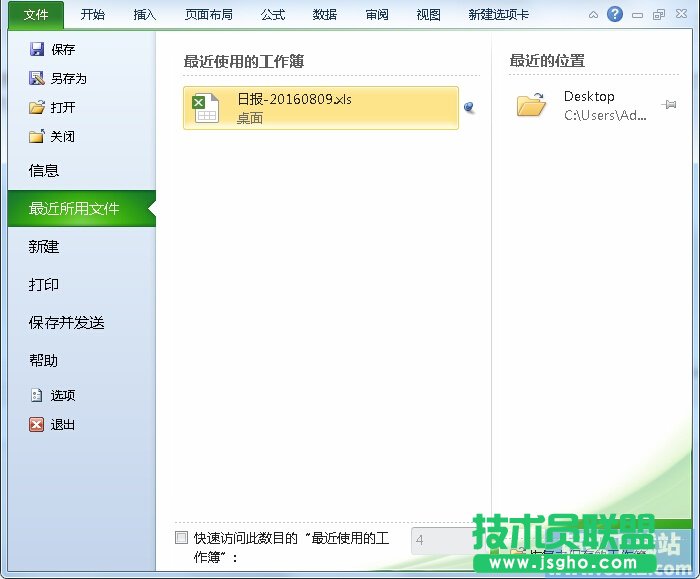The image size is (700, 579).
Task: Click the red Exit (退出) icon
Action: click(37, 425)
